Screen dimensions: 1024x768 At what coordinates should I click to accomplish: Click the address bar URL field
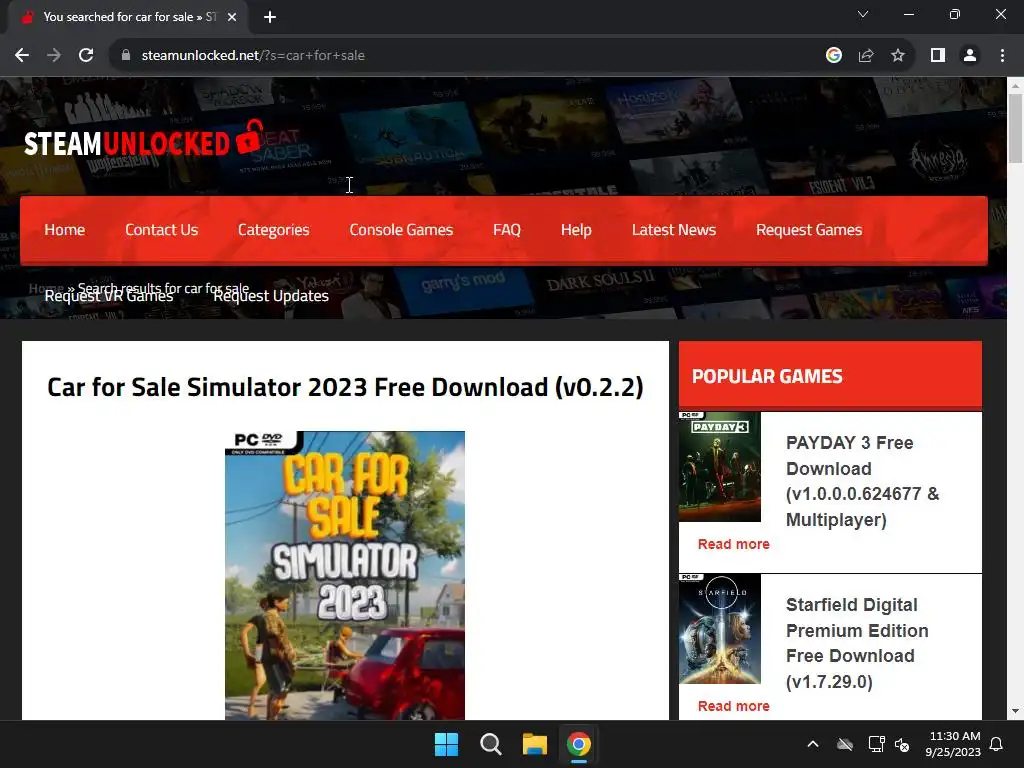point(470,56)
